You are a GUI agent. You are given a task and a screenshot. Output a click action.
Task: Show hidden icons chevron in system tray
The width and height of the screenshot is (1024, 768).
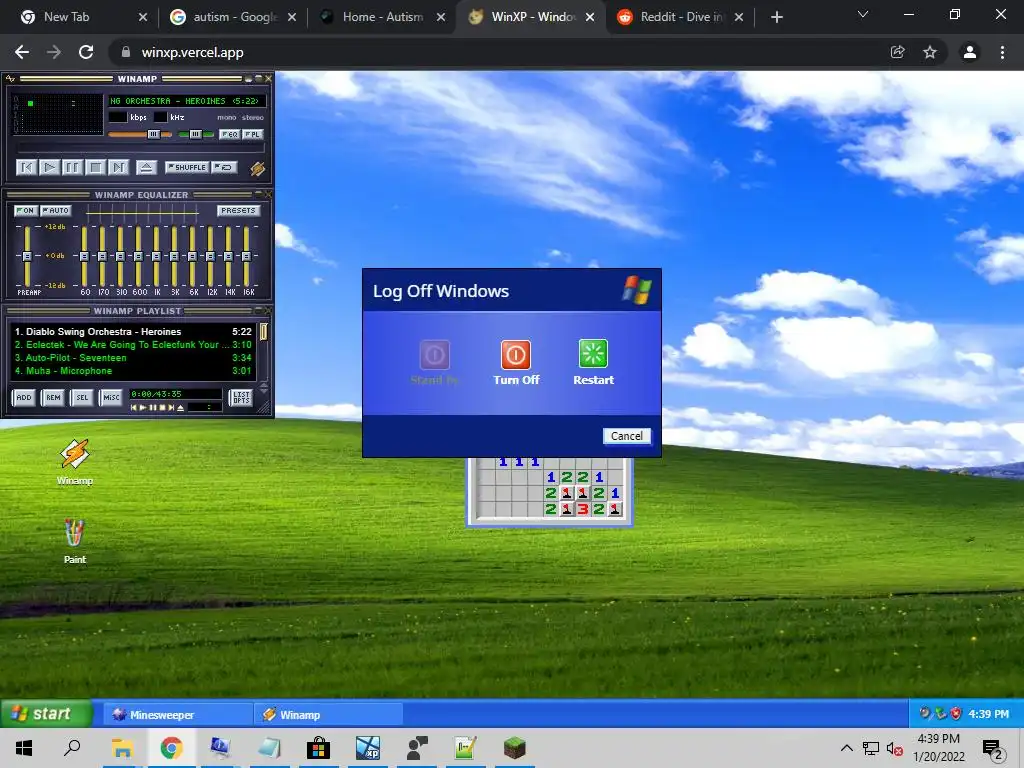[846, 748]
